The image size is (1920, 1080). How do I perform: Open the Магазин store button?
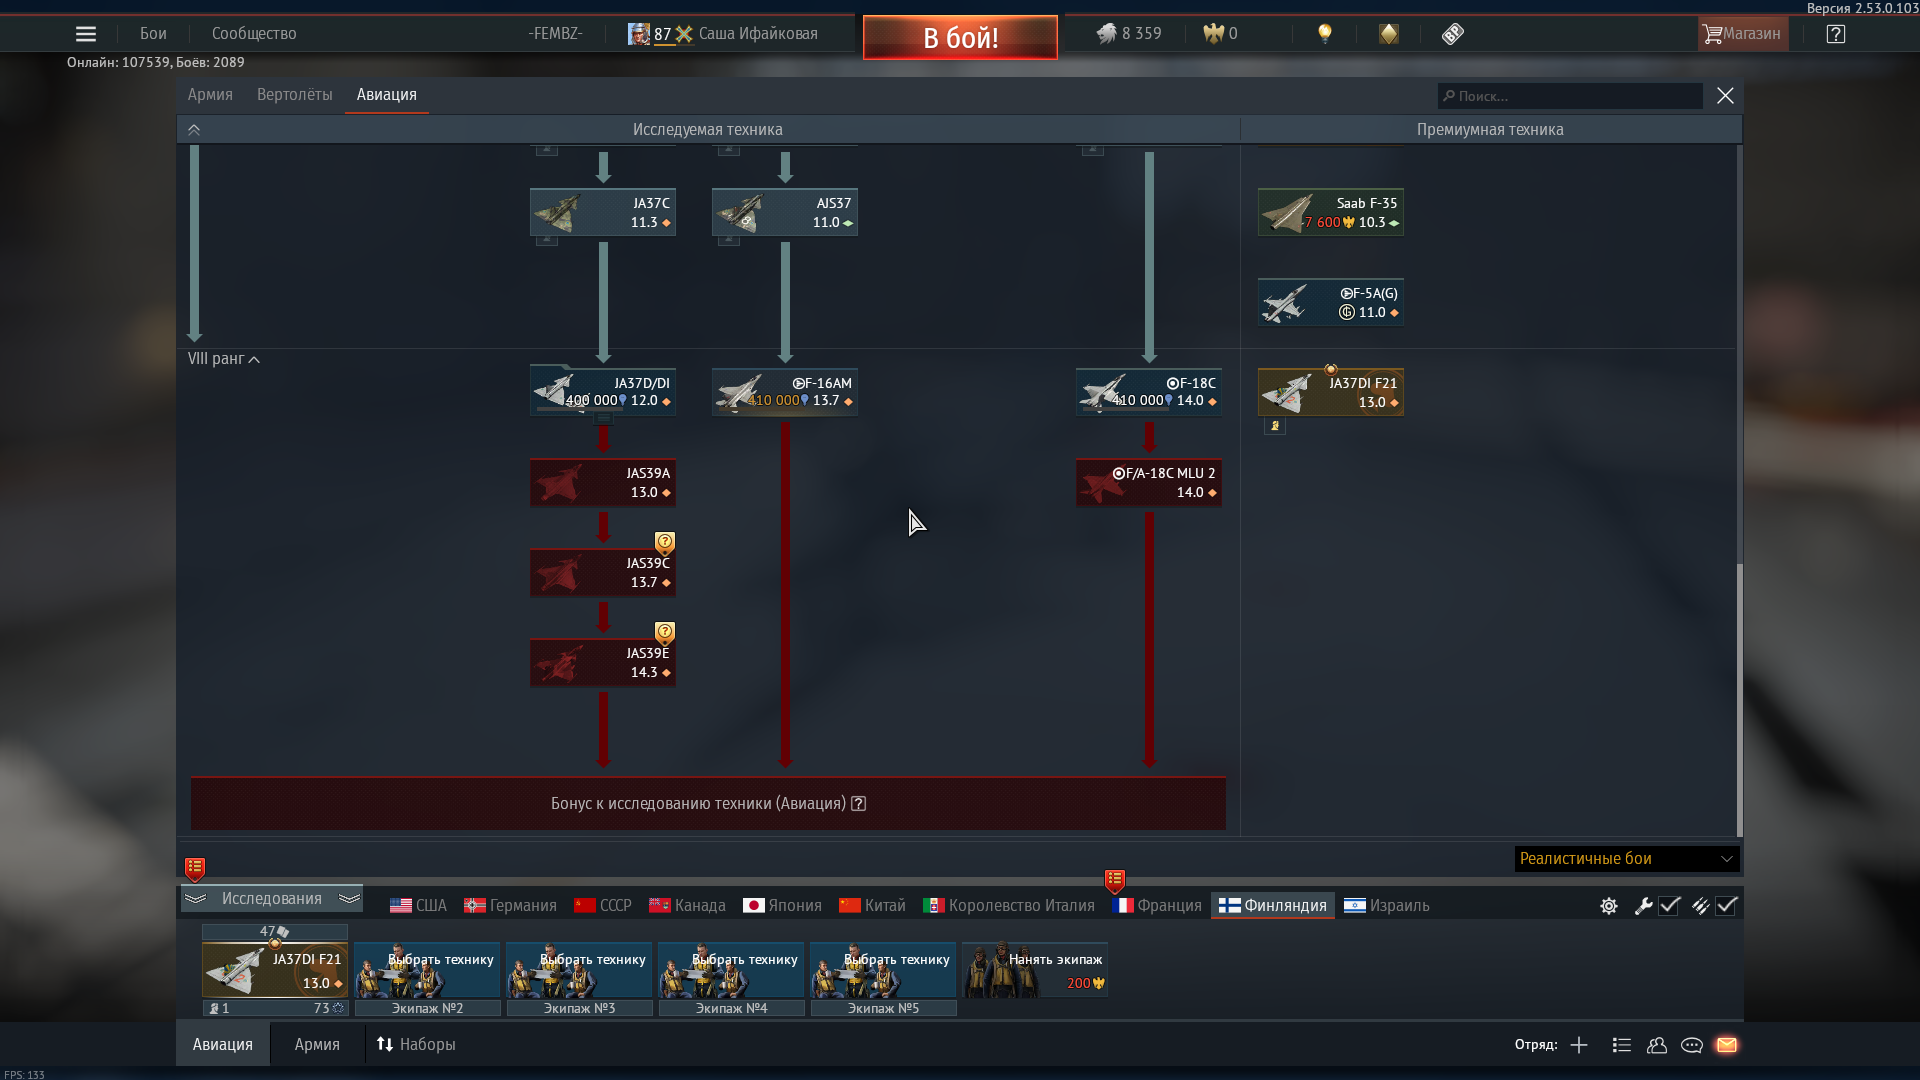[1743, 34]
